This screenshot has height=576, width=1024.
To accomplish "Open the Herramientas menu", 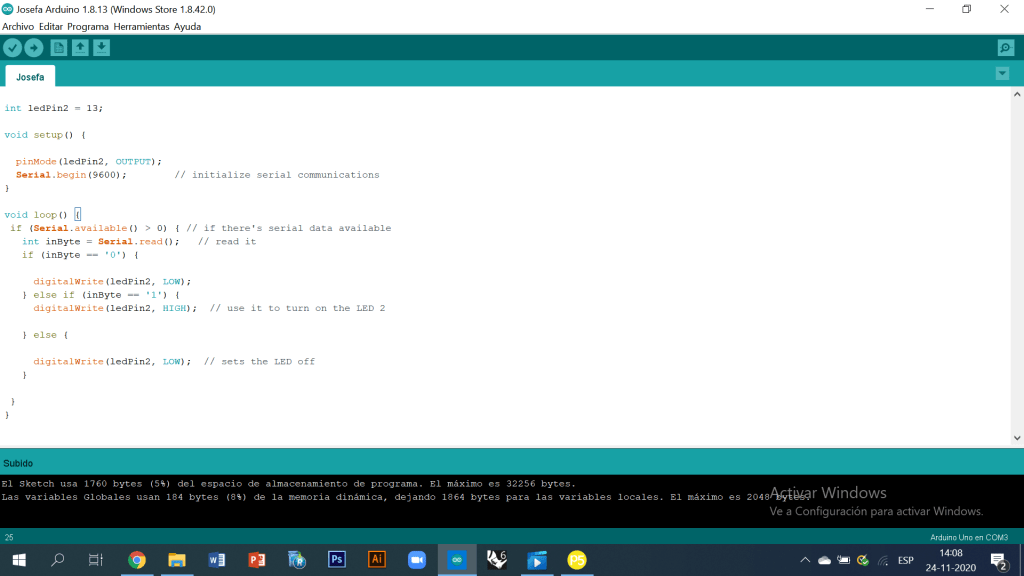I will [x=141, y=26].
